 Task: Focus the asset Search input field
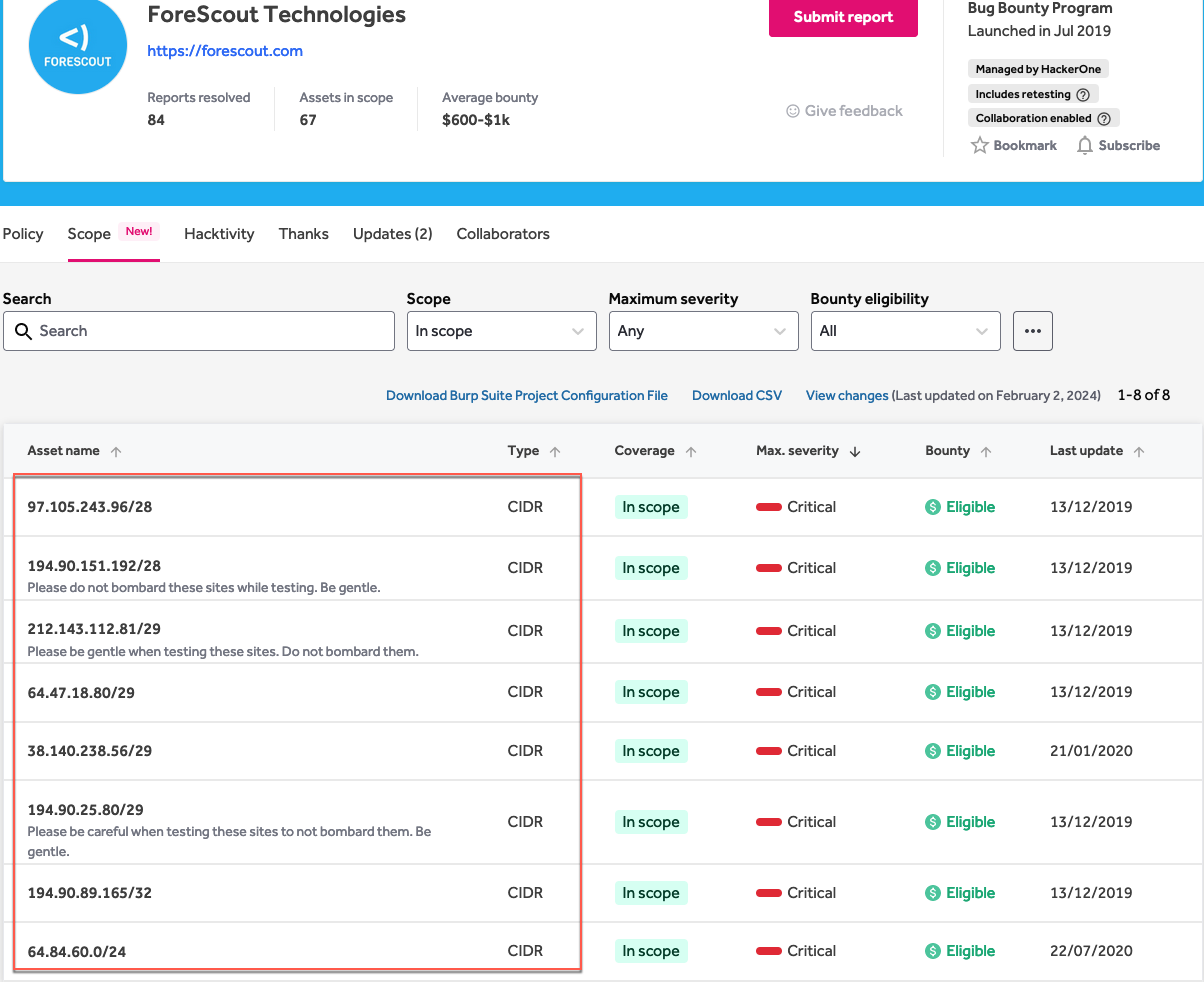tap(199, 331)
